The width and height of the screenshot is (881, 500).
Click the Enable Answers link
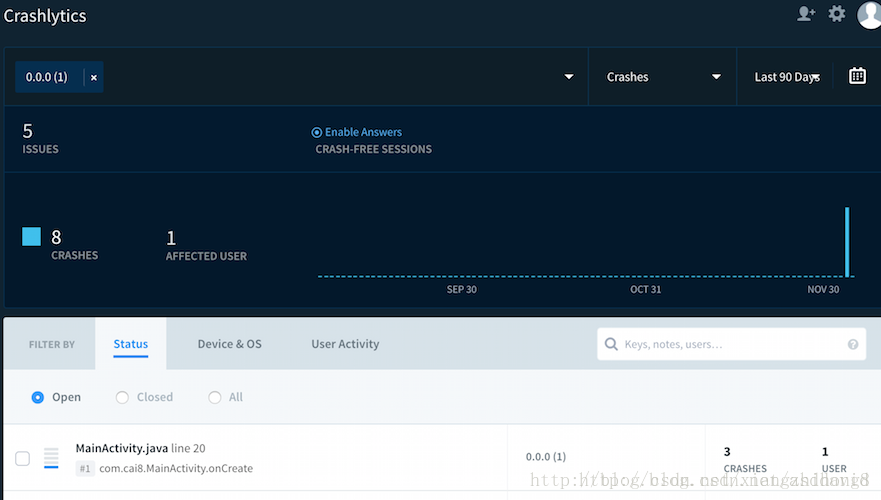click(363, 132)
